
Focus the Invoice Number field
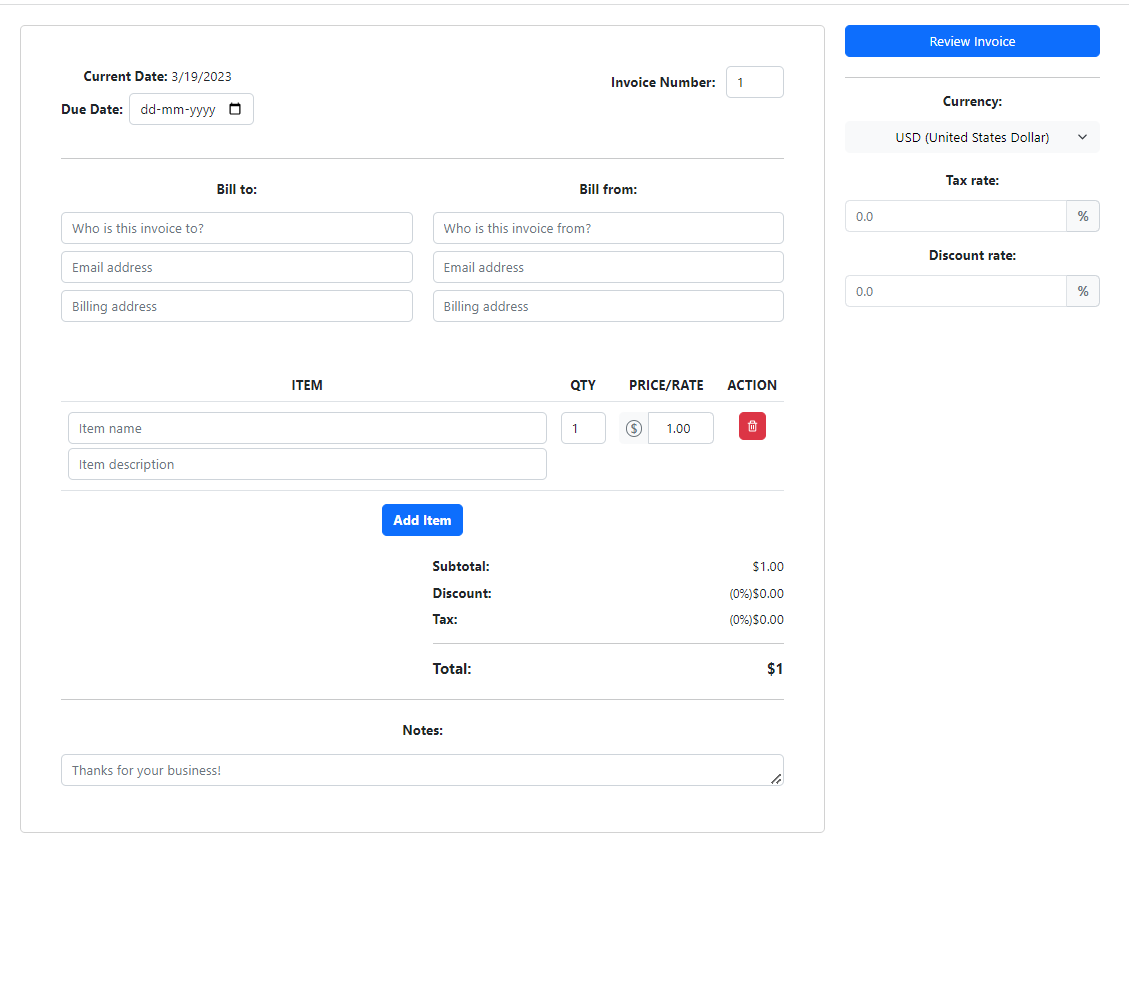754,82
